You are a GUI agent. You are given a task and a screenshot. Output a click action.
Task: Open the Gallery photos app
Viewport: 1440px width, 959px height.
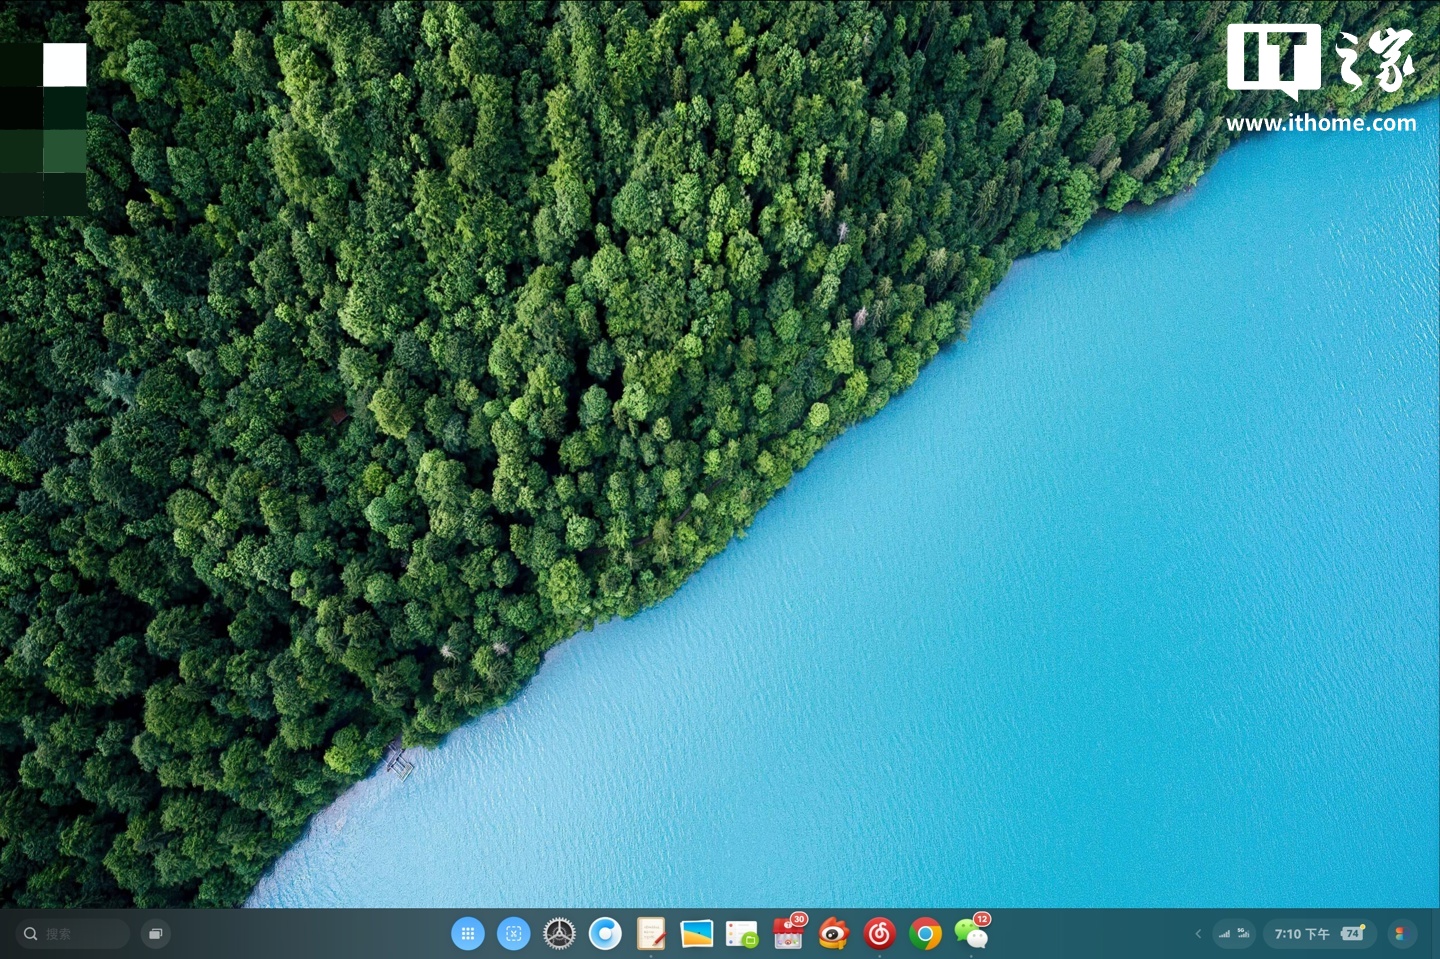[697, 934]
